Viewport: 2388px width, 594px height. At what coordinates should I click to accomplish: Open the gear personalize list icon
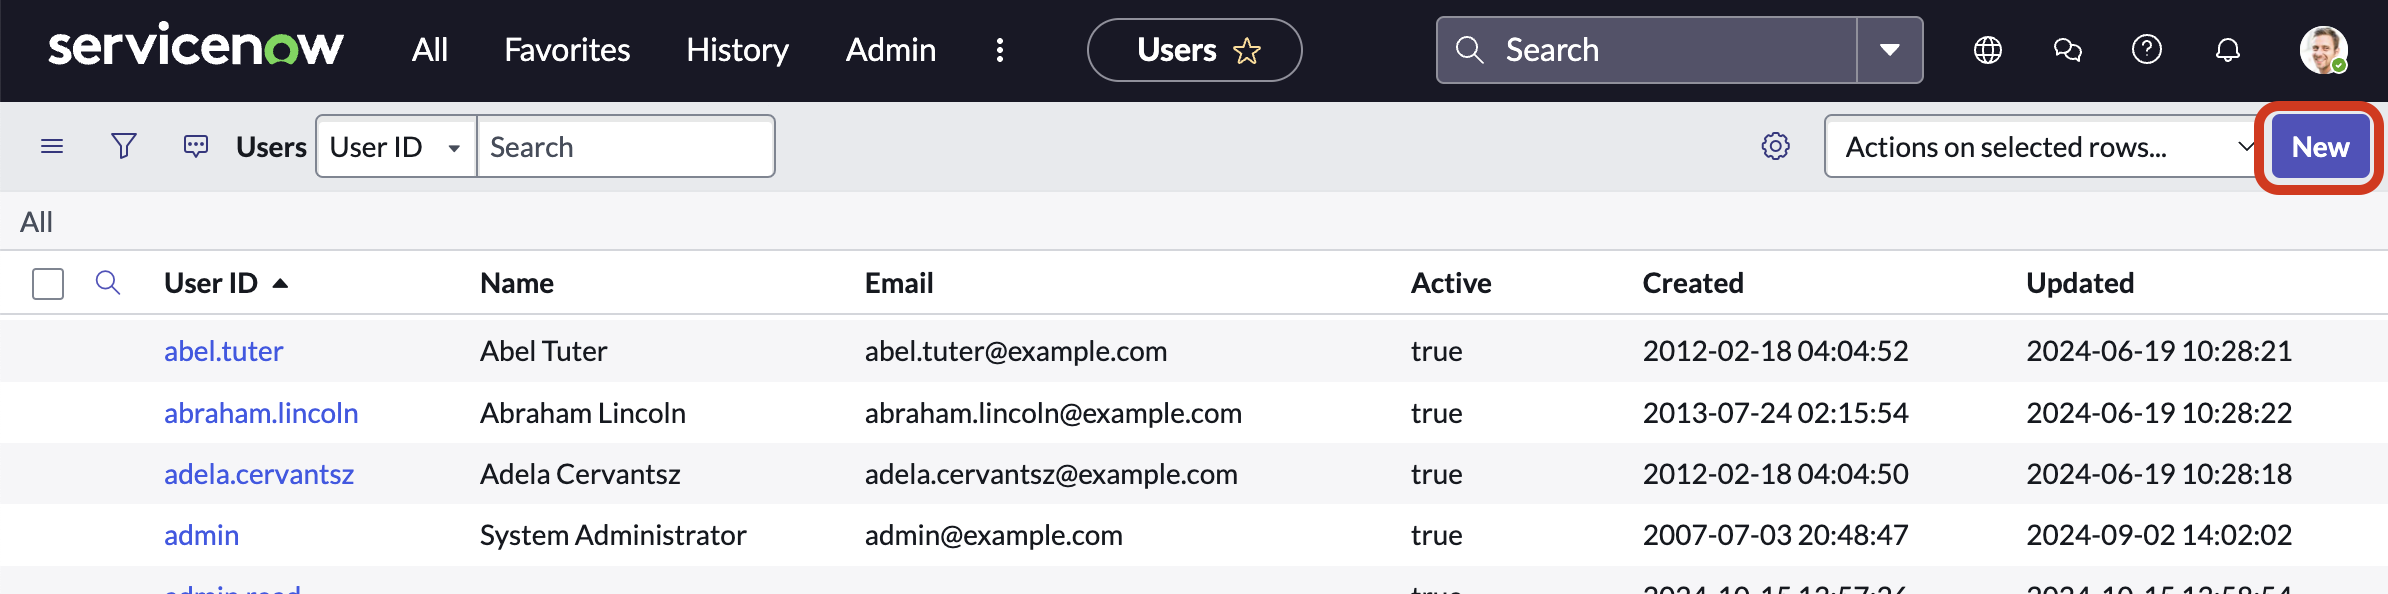click(1776, 146)
